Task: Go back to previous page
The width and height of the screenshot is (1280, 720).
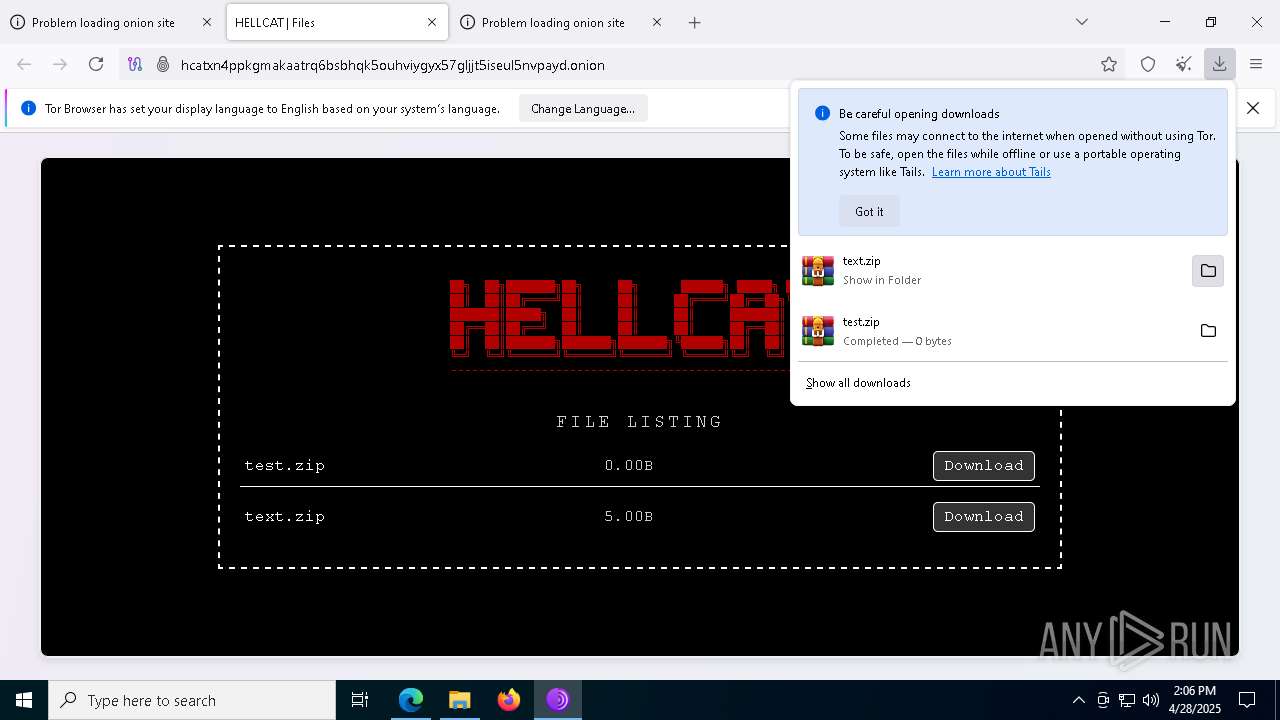Action: click(24, 64)
